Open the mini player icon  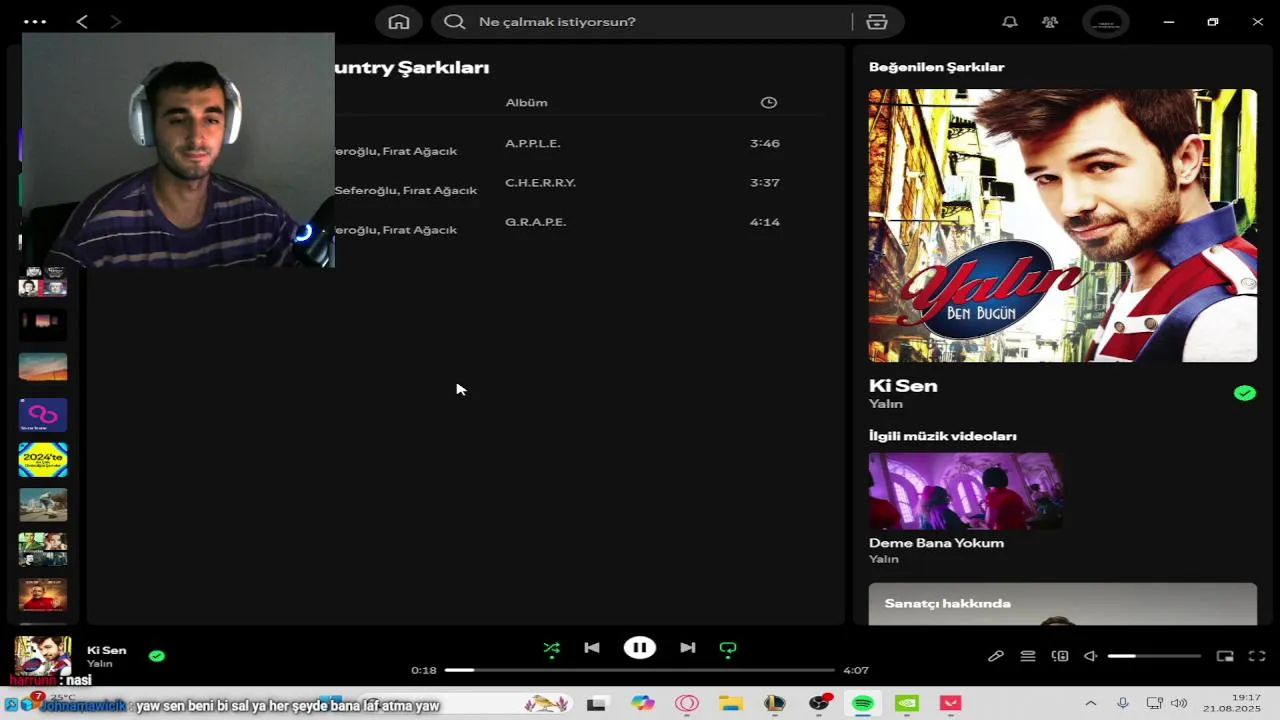pos(1225,656)
